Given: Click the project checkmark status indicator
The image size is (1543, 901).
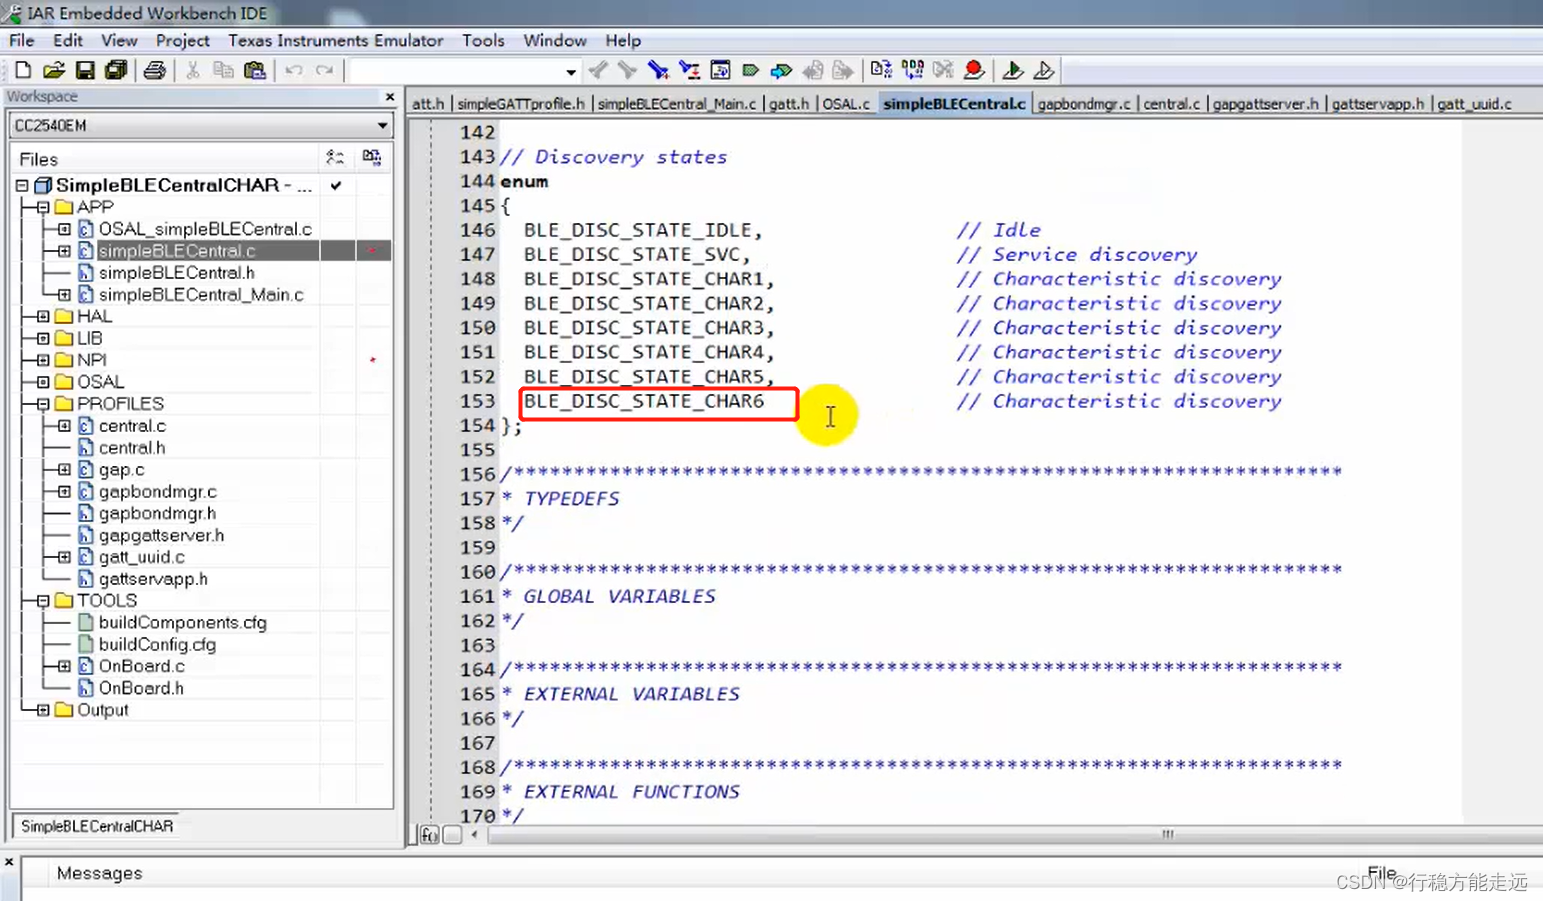Looking at the screenshot, I should (x=336, y=186).
